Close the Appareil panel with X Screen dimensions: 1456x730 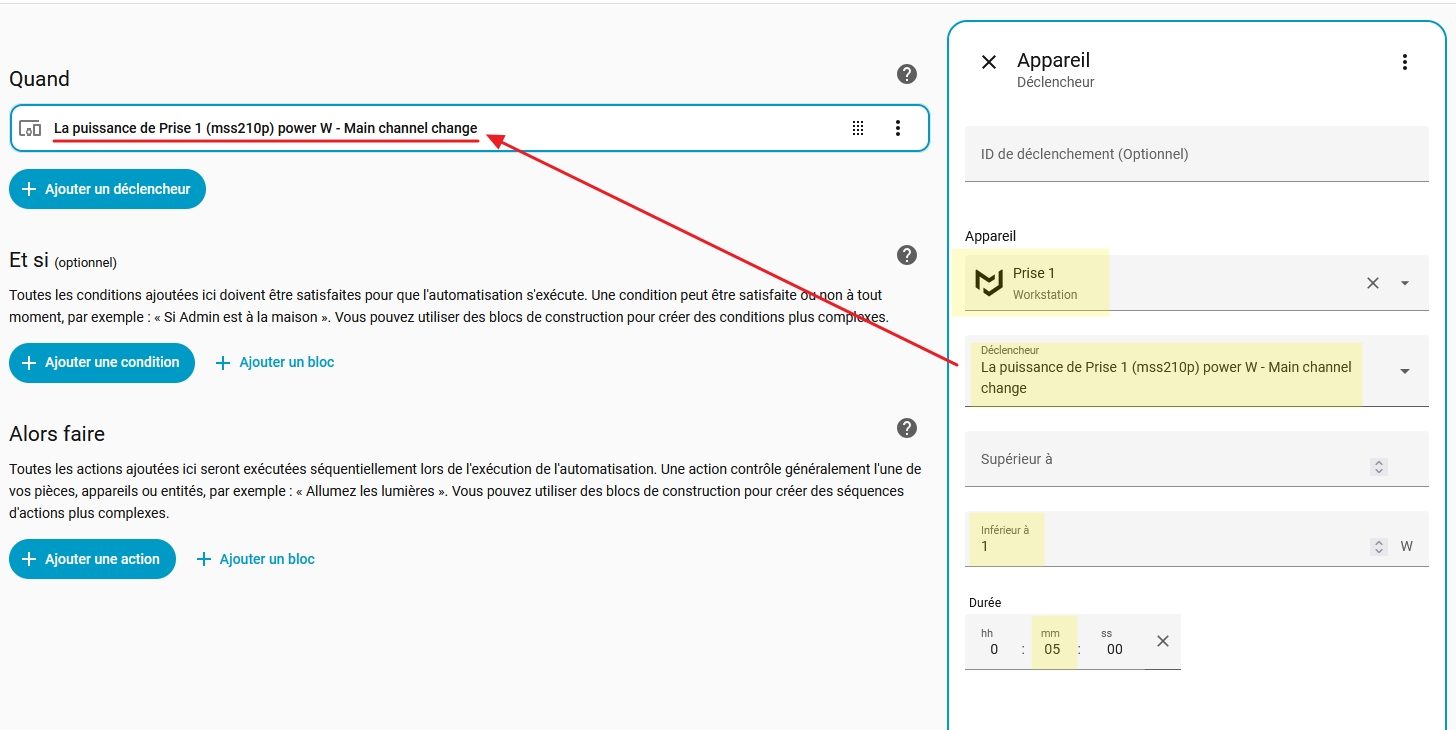coord(989,62)
